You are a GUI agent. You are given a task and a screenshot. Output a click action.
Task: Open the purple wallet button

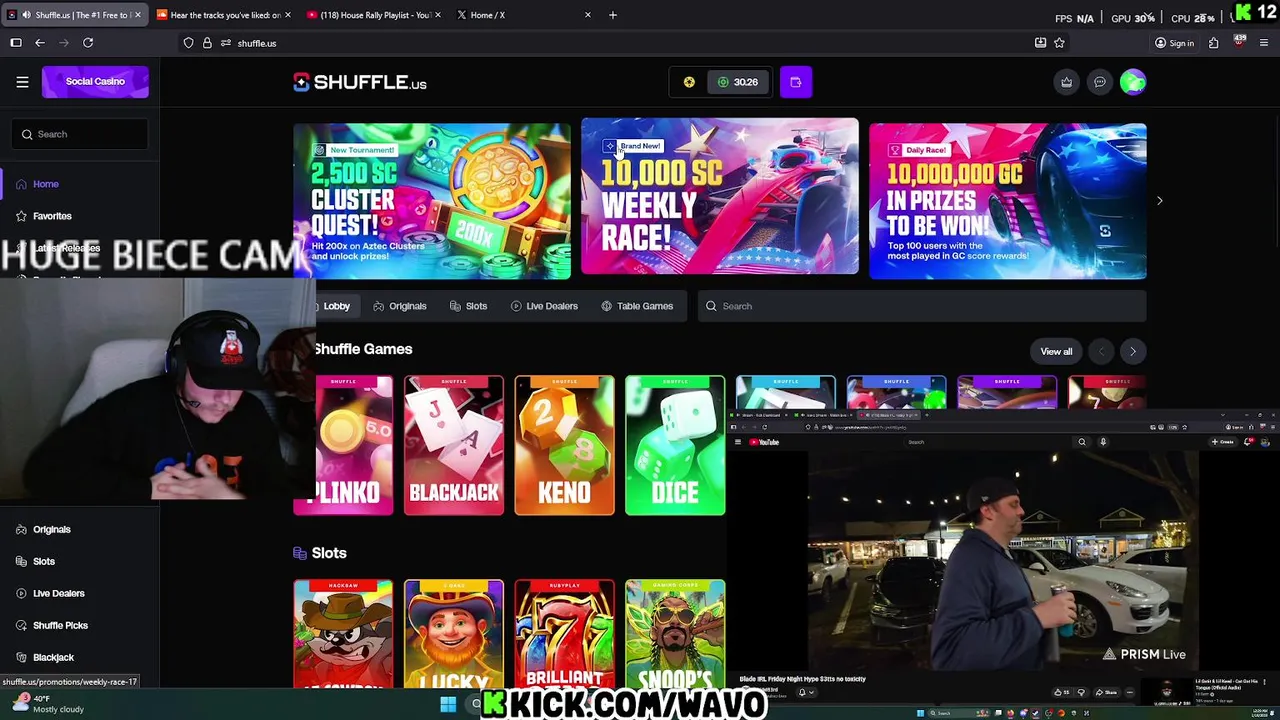796,82
